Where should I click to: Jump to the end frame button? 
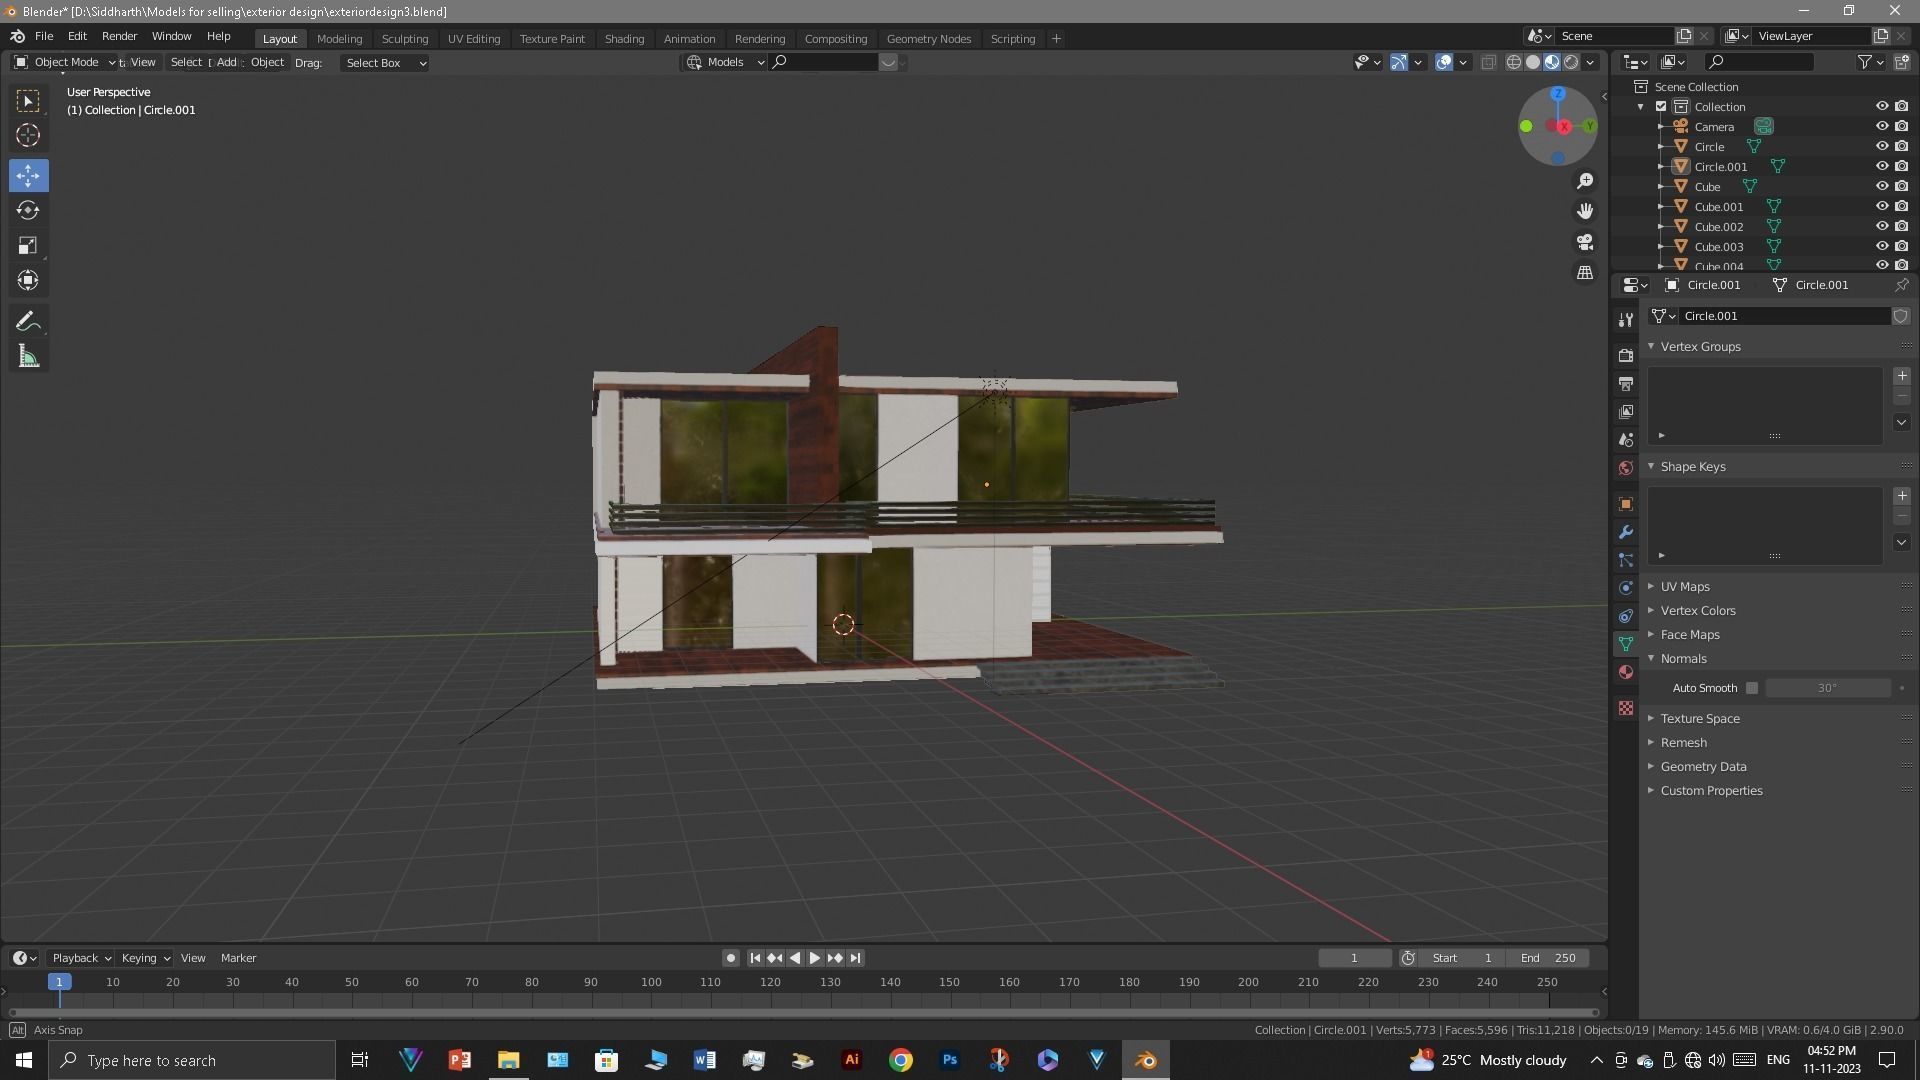855,958
